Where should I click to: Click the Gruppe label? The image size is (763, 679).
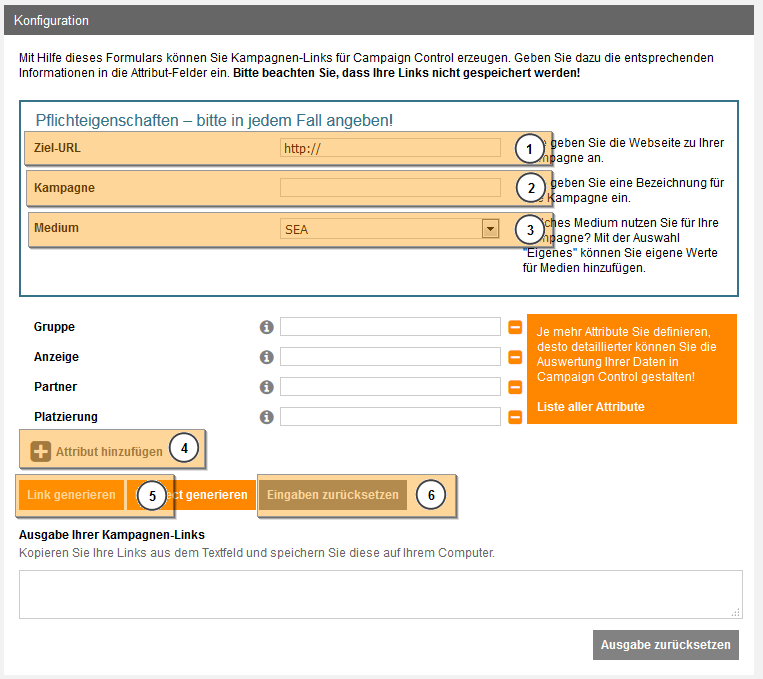[x=54, y=327]
